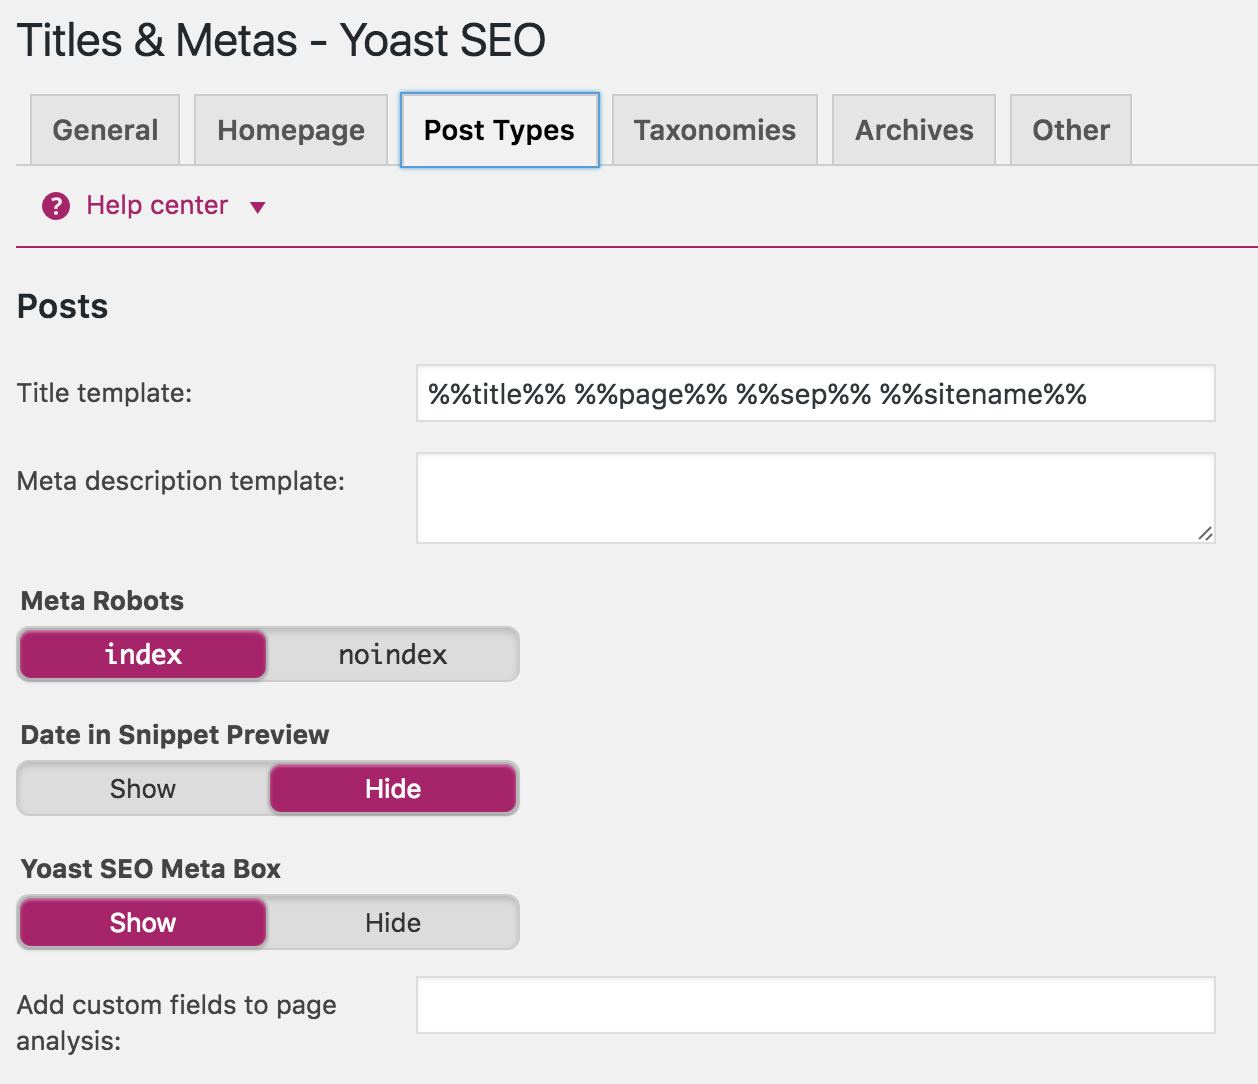Hide the date in snippet preview
Viewport: 1258px width, 1084px height.
[x=393, y=789]
